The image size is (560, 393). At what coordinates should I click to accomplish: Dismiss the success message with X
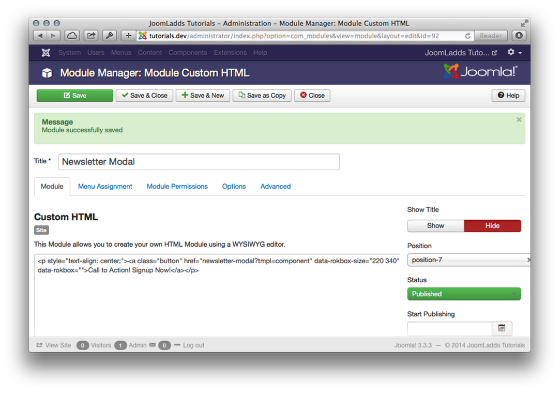519,120
